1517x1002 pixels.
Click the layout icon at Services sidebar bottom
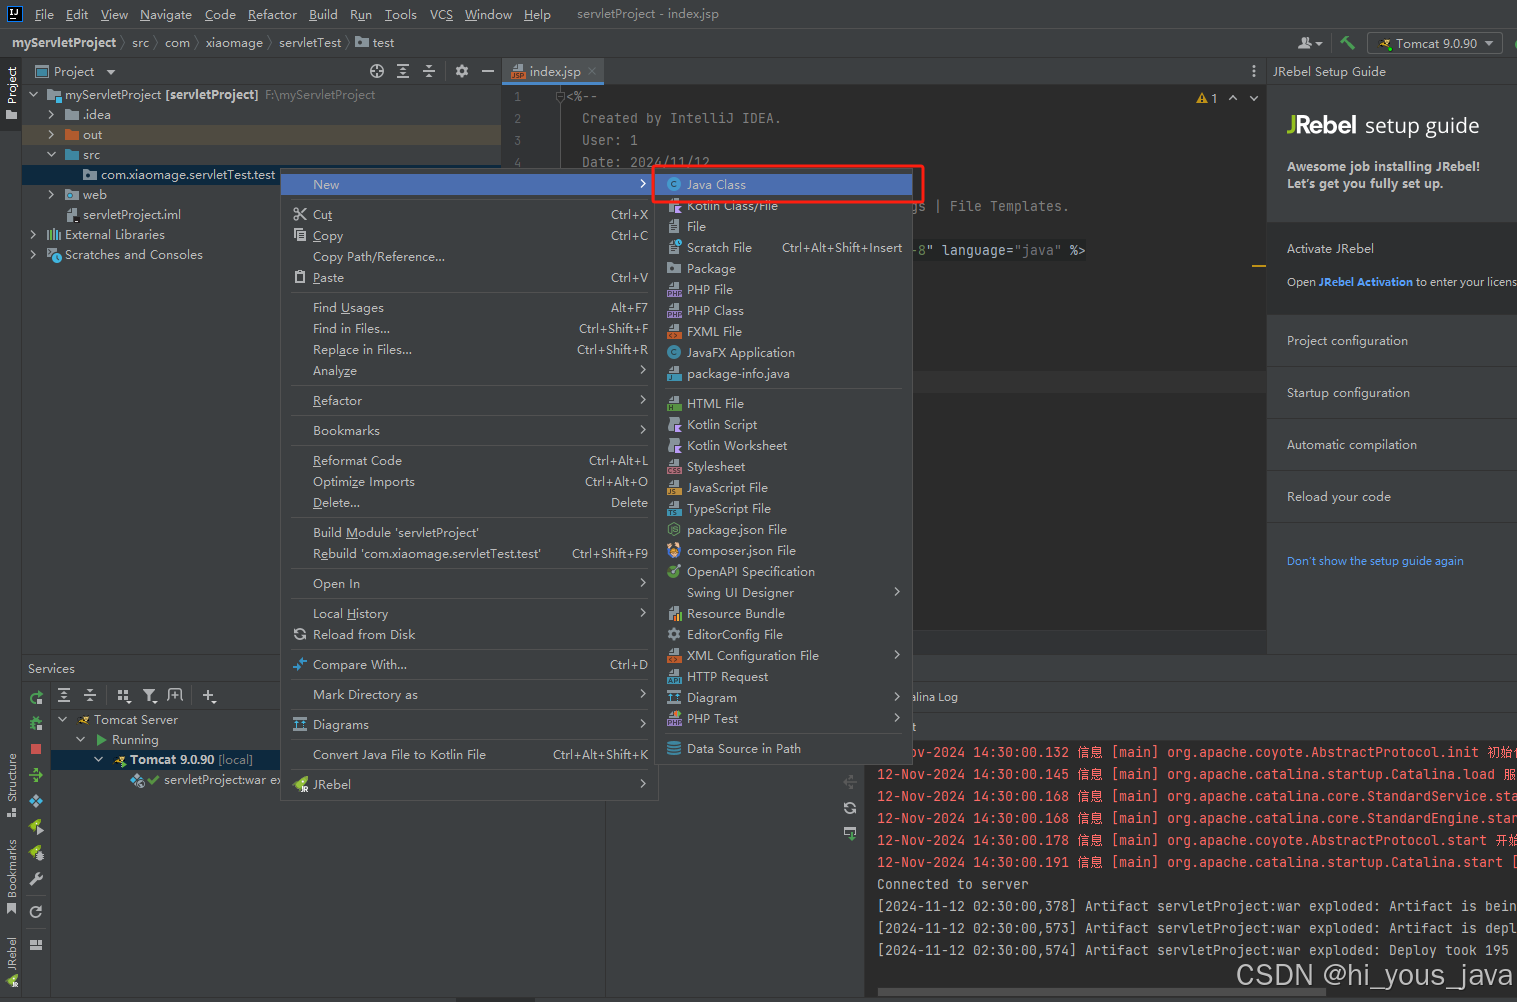click(36, 944)
